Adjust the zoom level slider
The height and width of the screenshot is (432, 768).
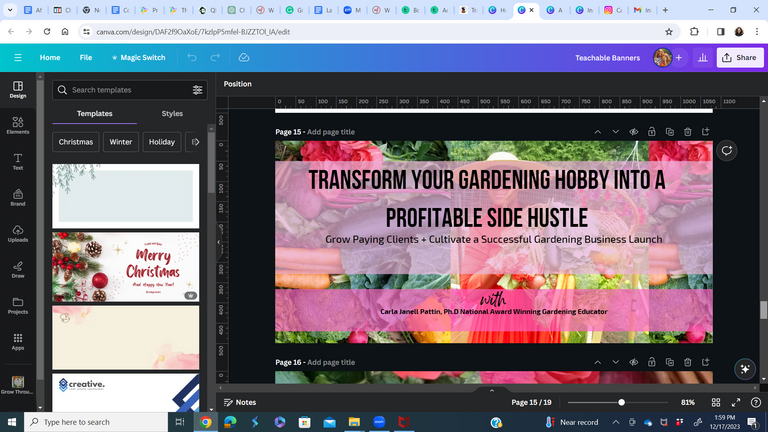[621, 403]
